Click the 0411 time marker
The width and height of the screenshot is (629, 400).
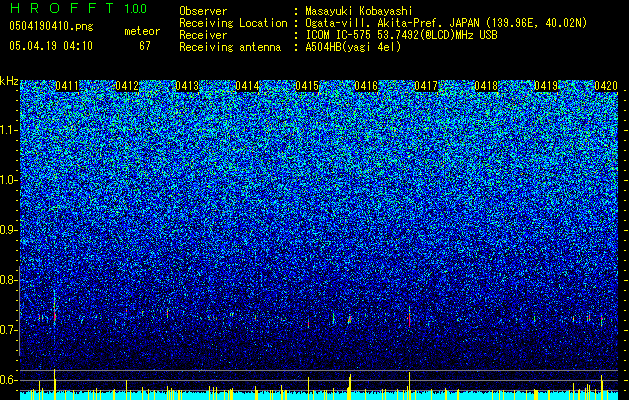point(67,86)
